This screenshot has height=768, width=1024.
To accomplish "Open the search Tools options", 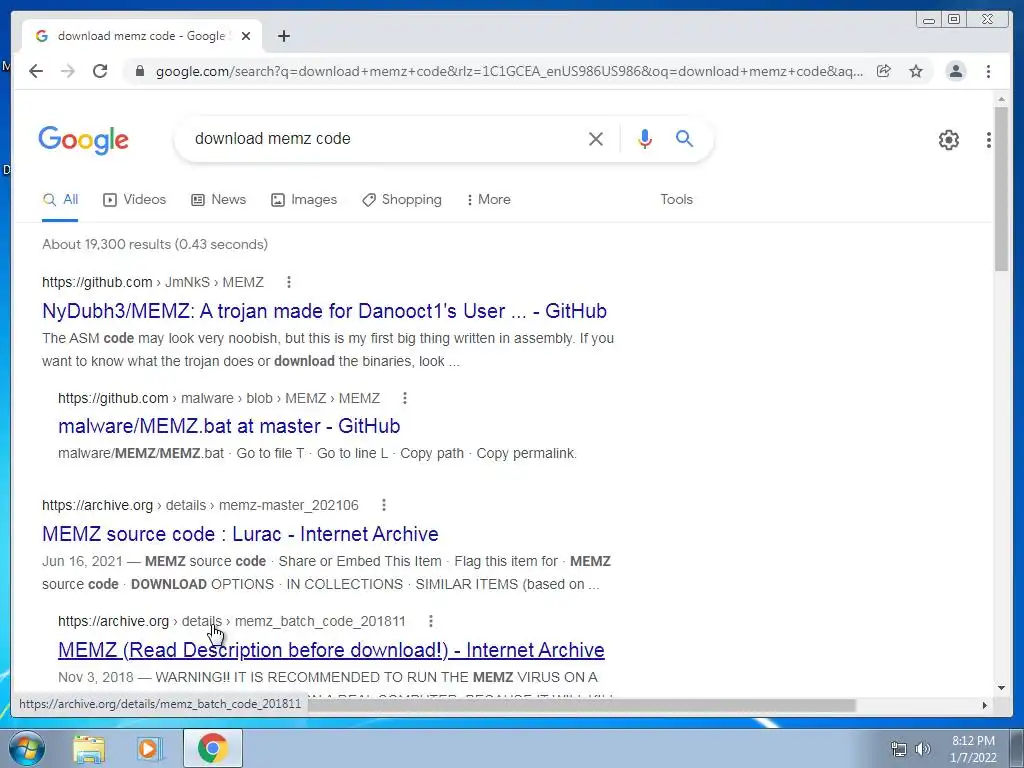I will click(x=677, y=199).
